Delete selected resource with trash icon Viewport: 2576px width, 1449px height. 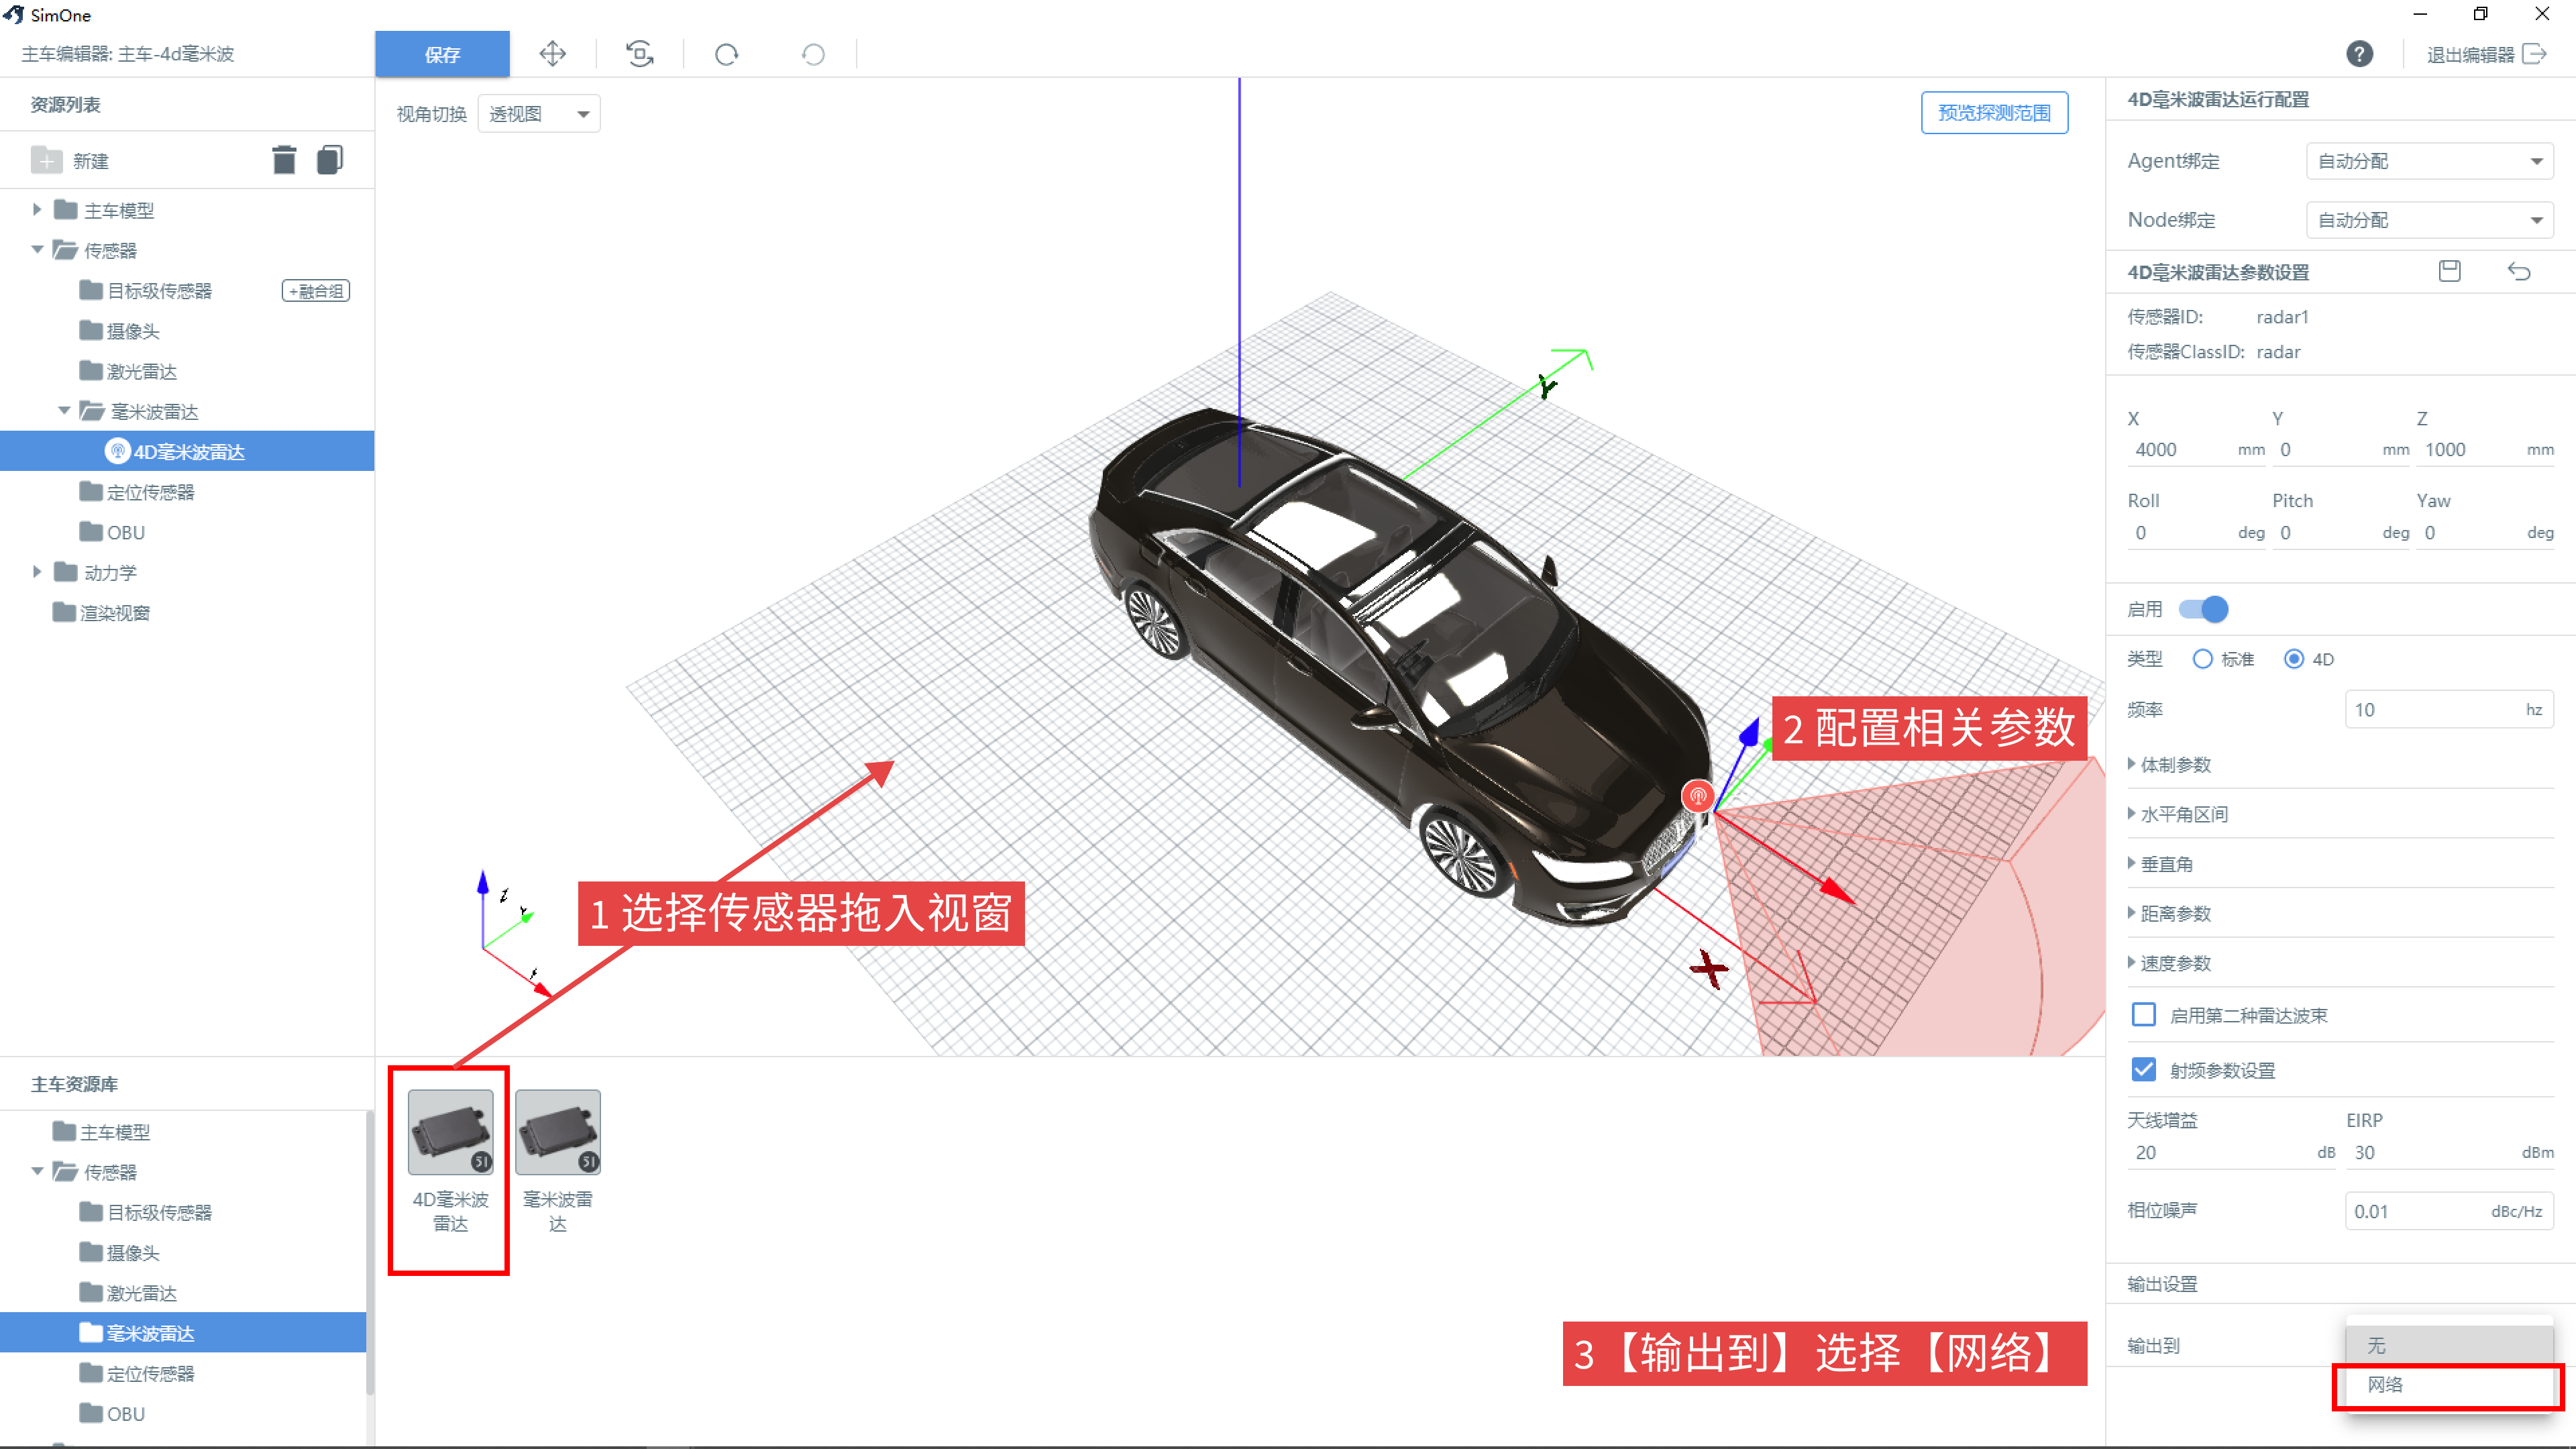coord(284,160)
